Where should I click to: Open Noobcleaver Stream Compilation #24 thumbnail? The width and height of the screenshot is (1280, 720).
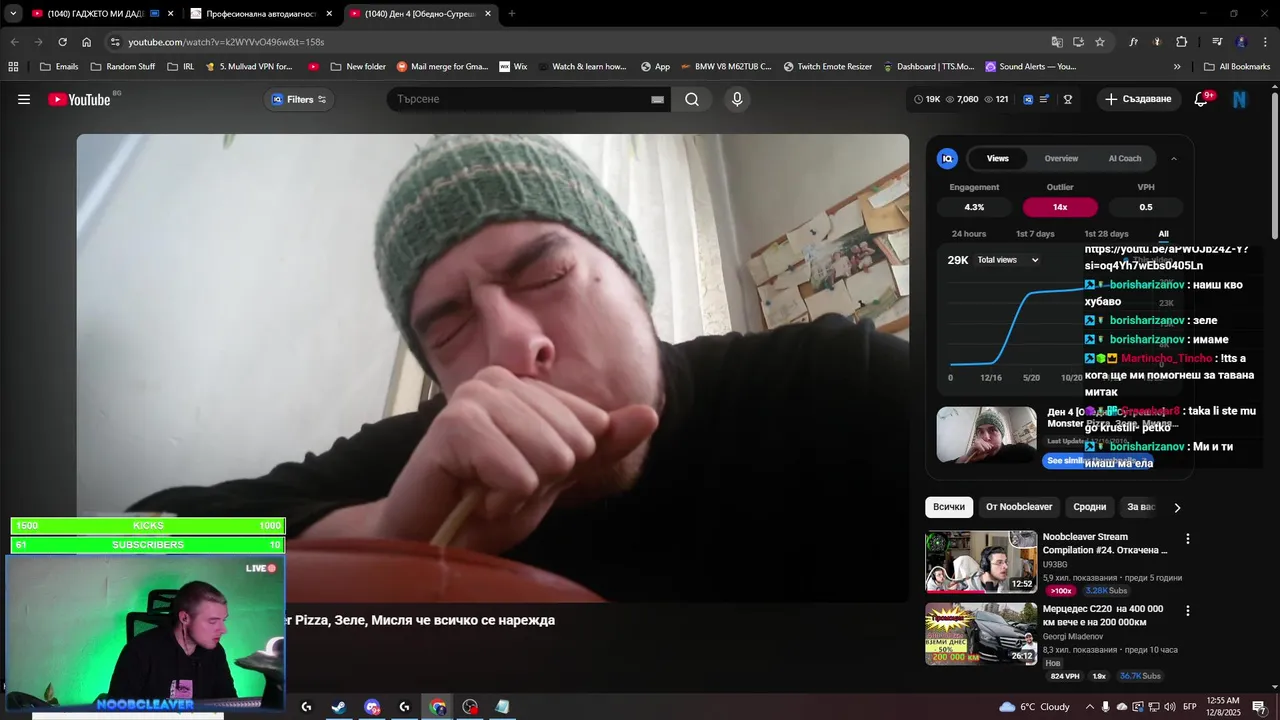tap(981, 562)
